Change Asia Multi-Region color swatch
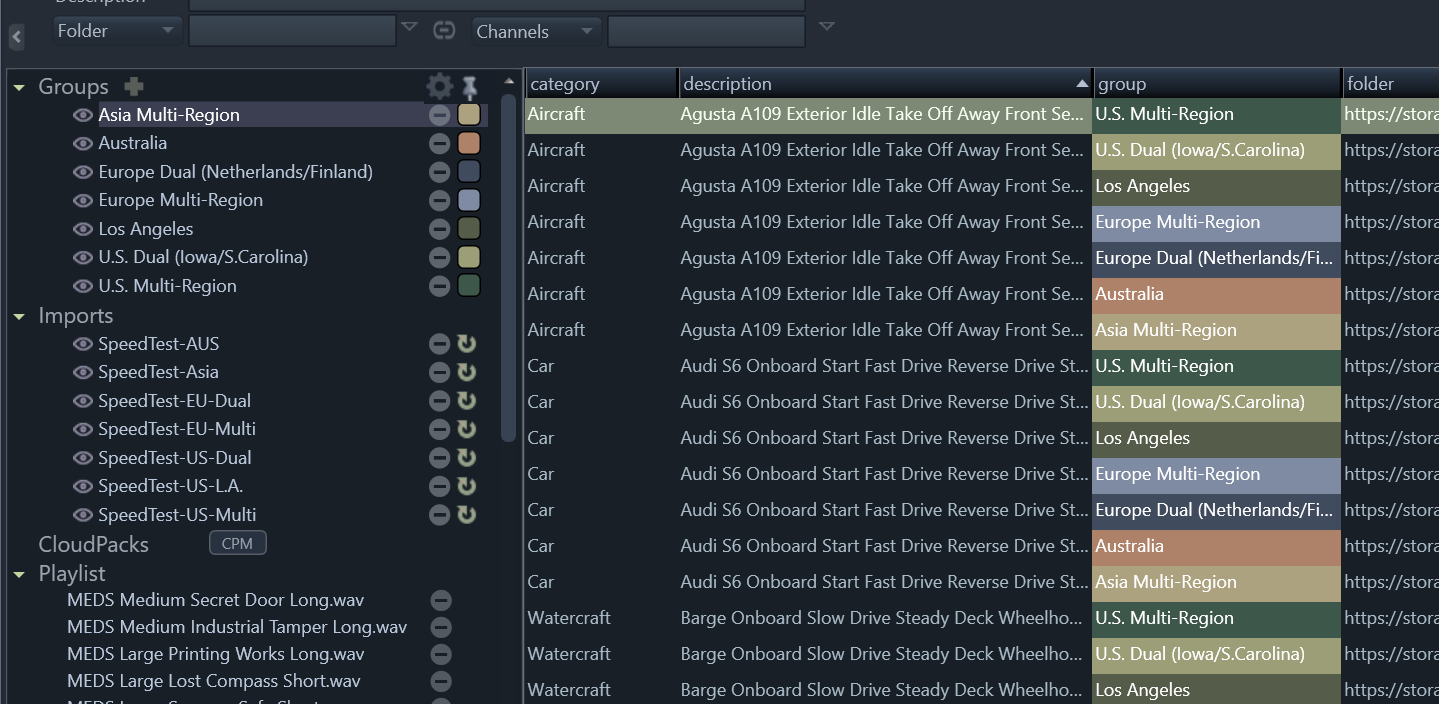 click(469, 114)
